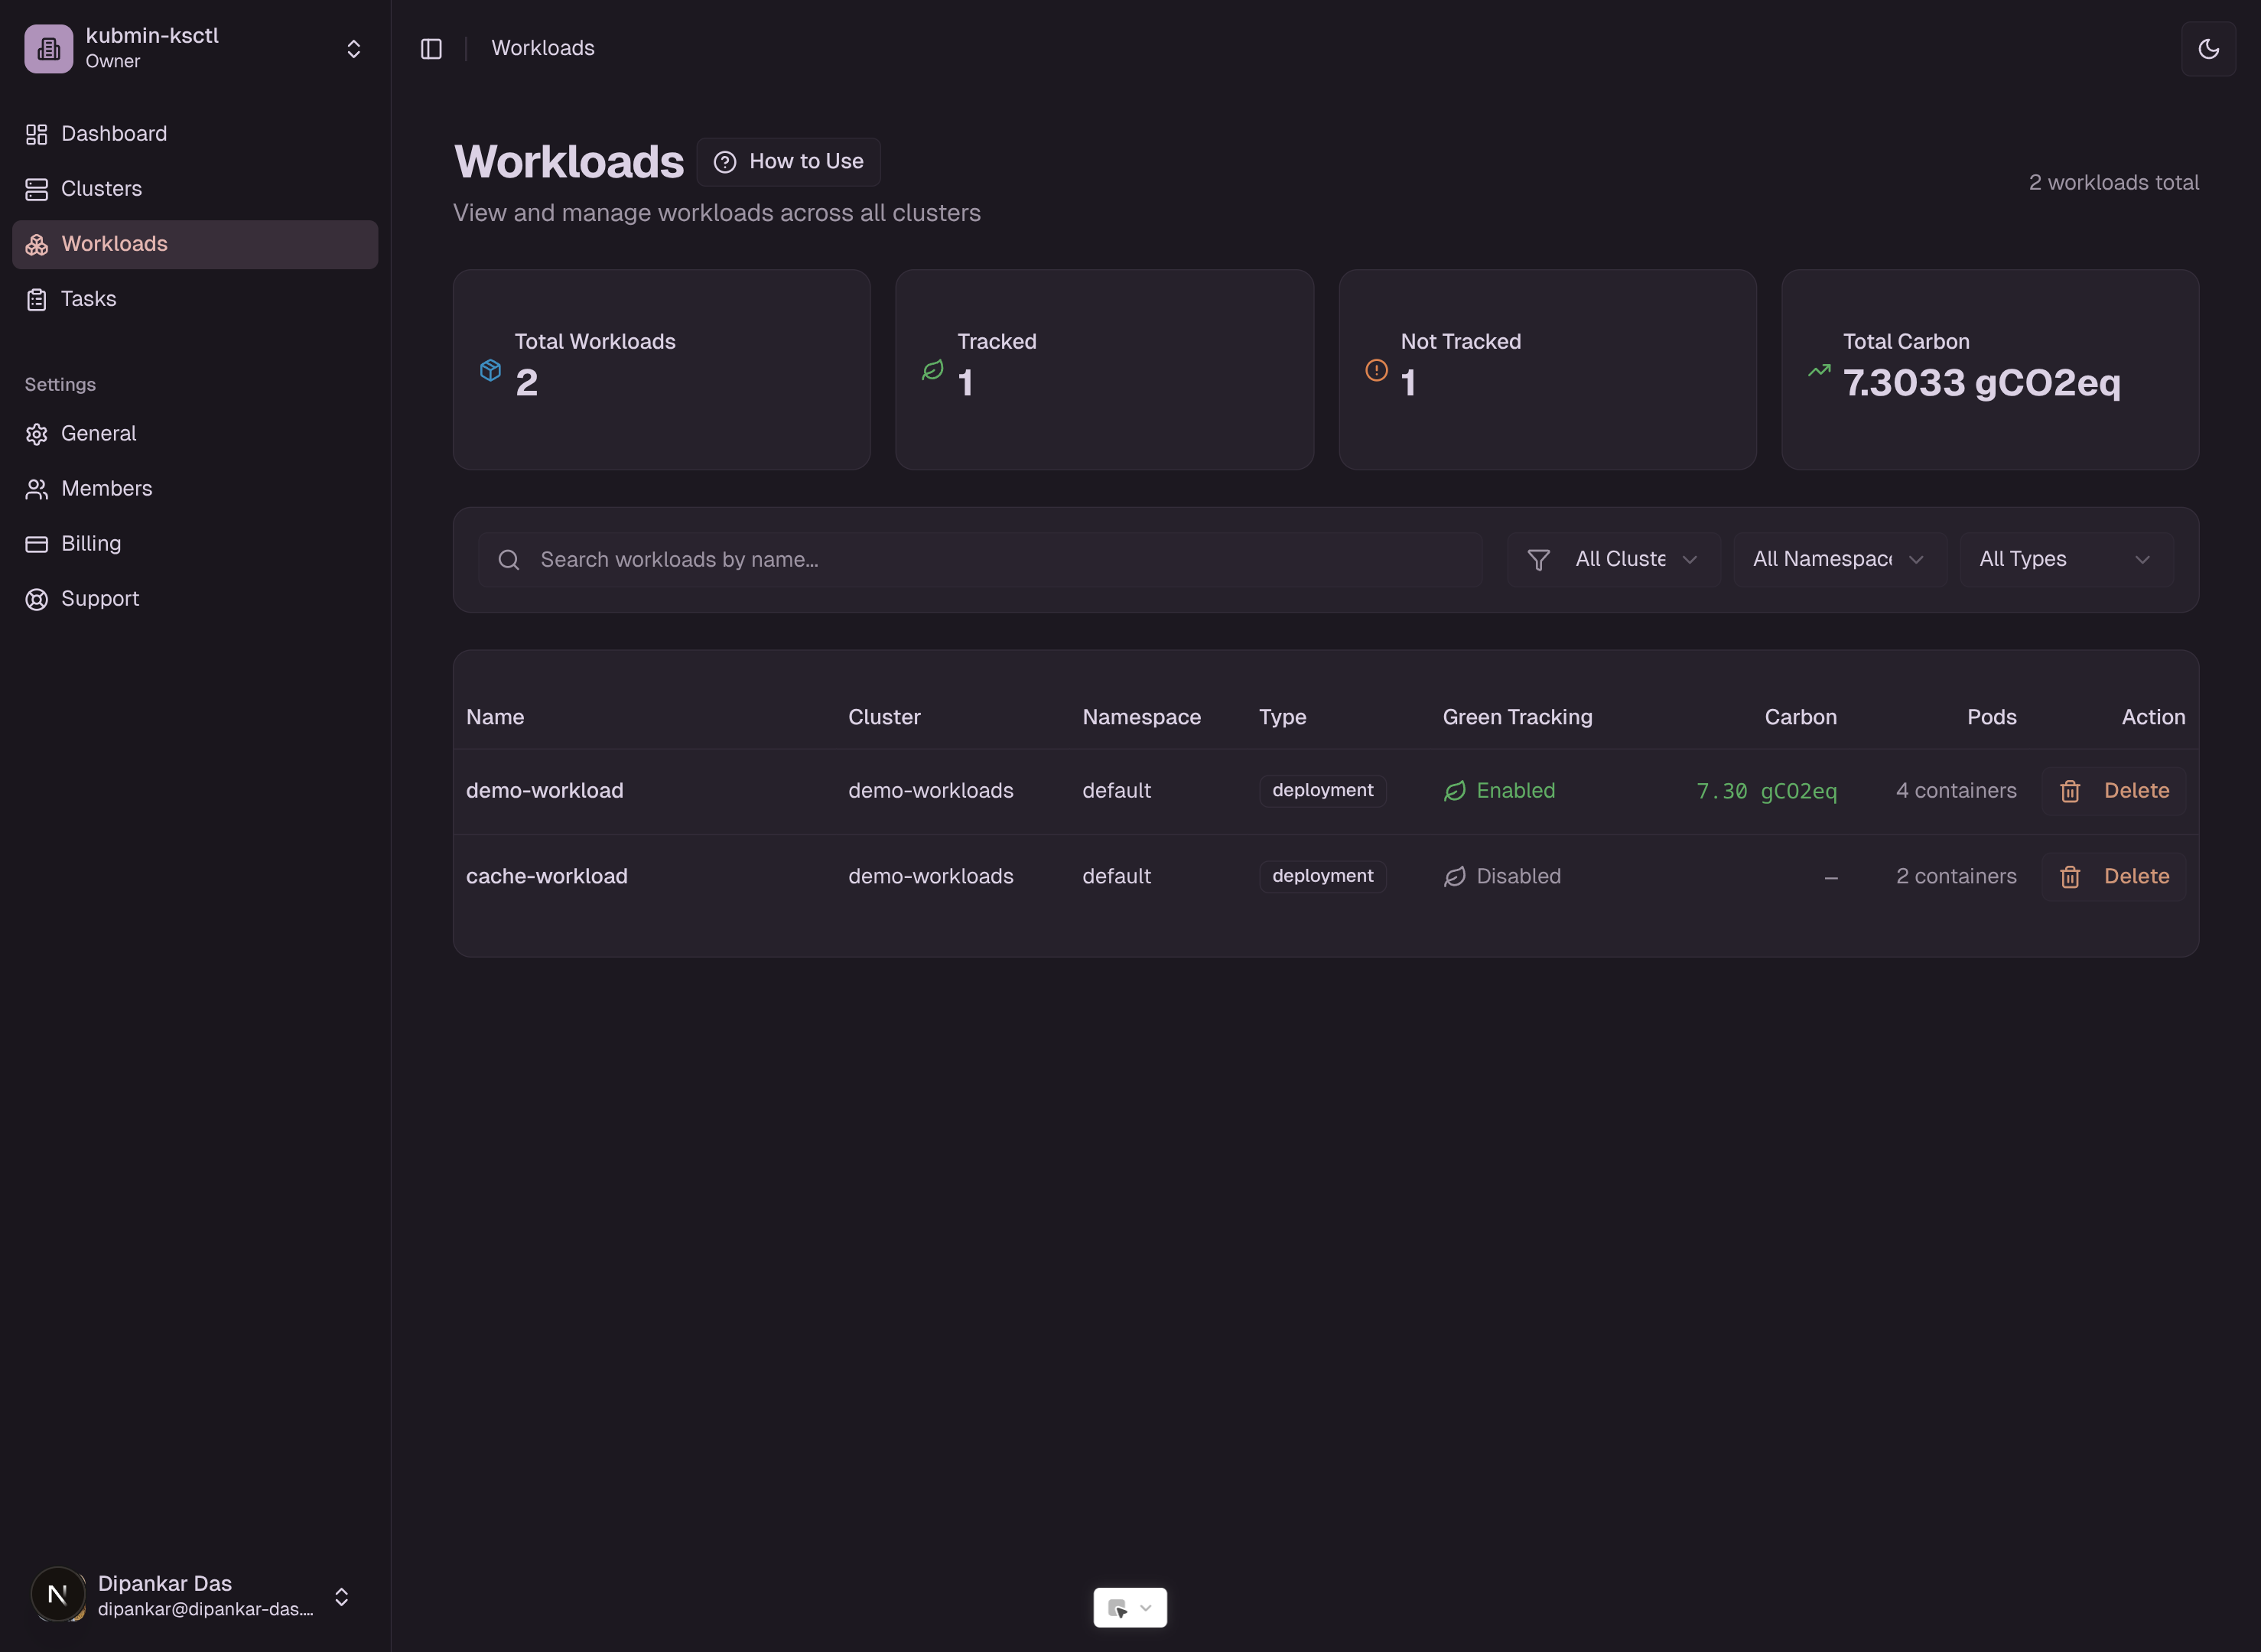The height and width of the screenshot is (1652, 2261).
Task: Open Billing using the card icon
Action: pos(37,543)
